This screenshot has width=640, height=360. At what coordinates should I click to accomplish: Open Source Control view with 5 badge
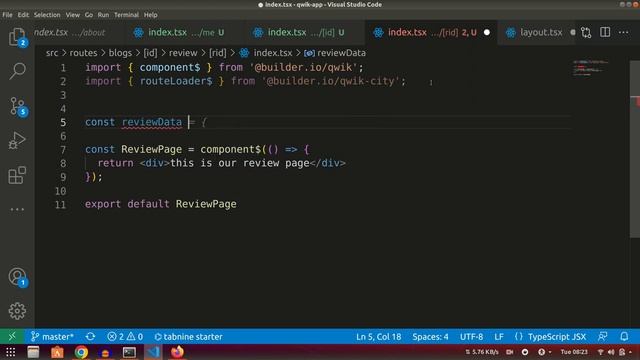[x=17, y=106]
